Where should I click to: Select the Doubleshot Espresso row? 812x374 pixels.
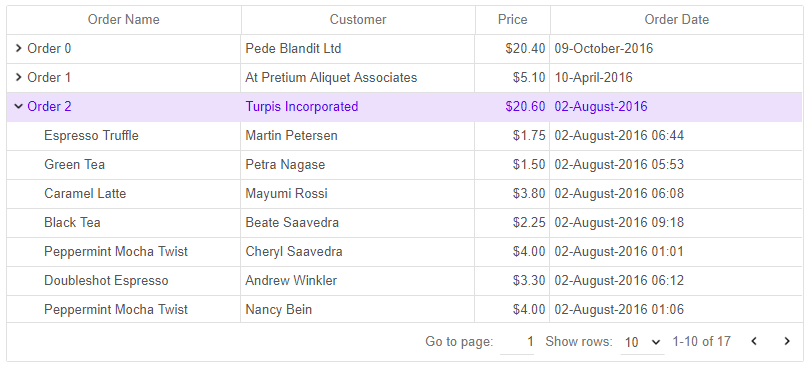click(404, 281)
